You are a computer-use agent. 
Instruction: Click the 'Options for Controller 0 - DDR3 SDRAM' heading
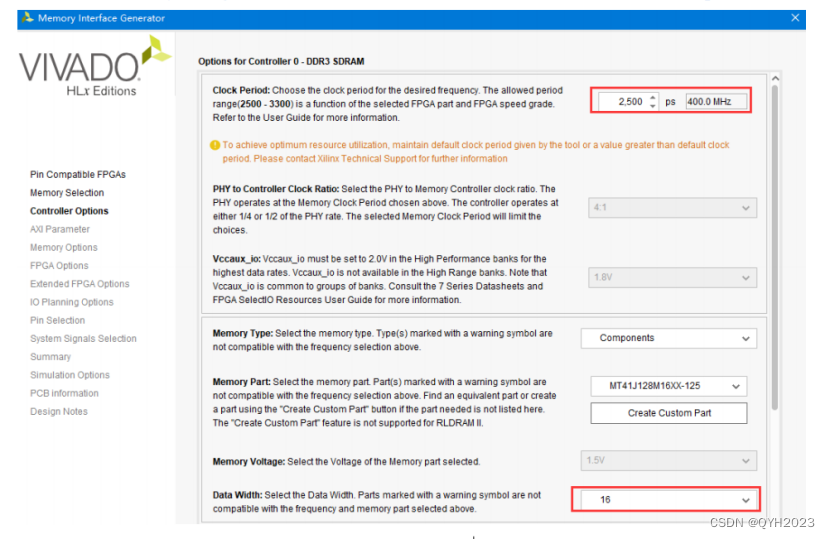tap(281, 61)
